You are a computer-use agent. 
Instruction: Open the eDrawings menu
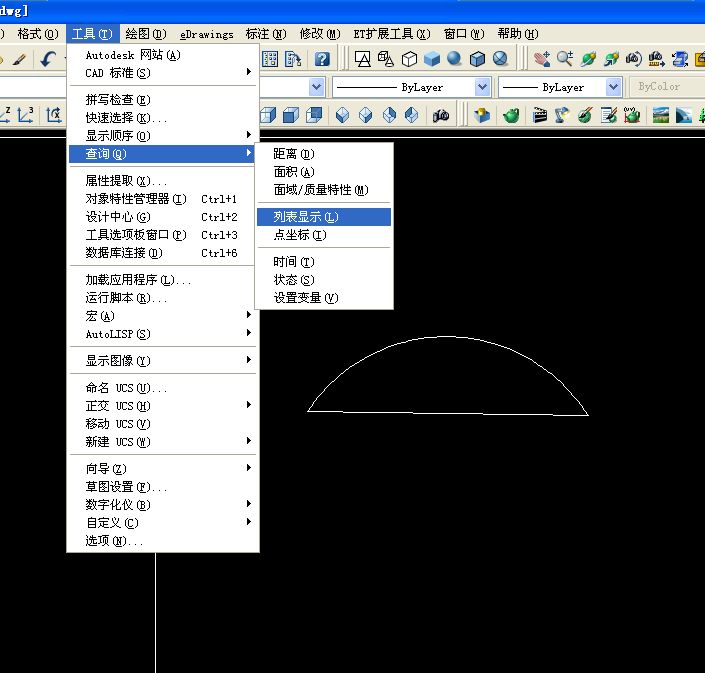pos(206,34)
